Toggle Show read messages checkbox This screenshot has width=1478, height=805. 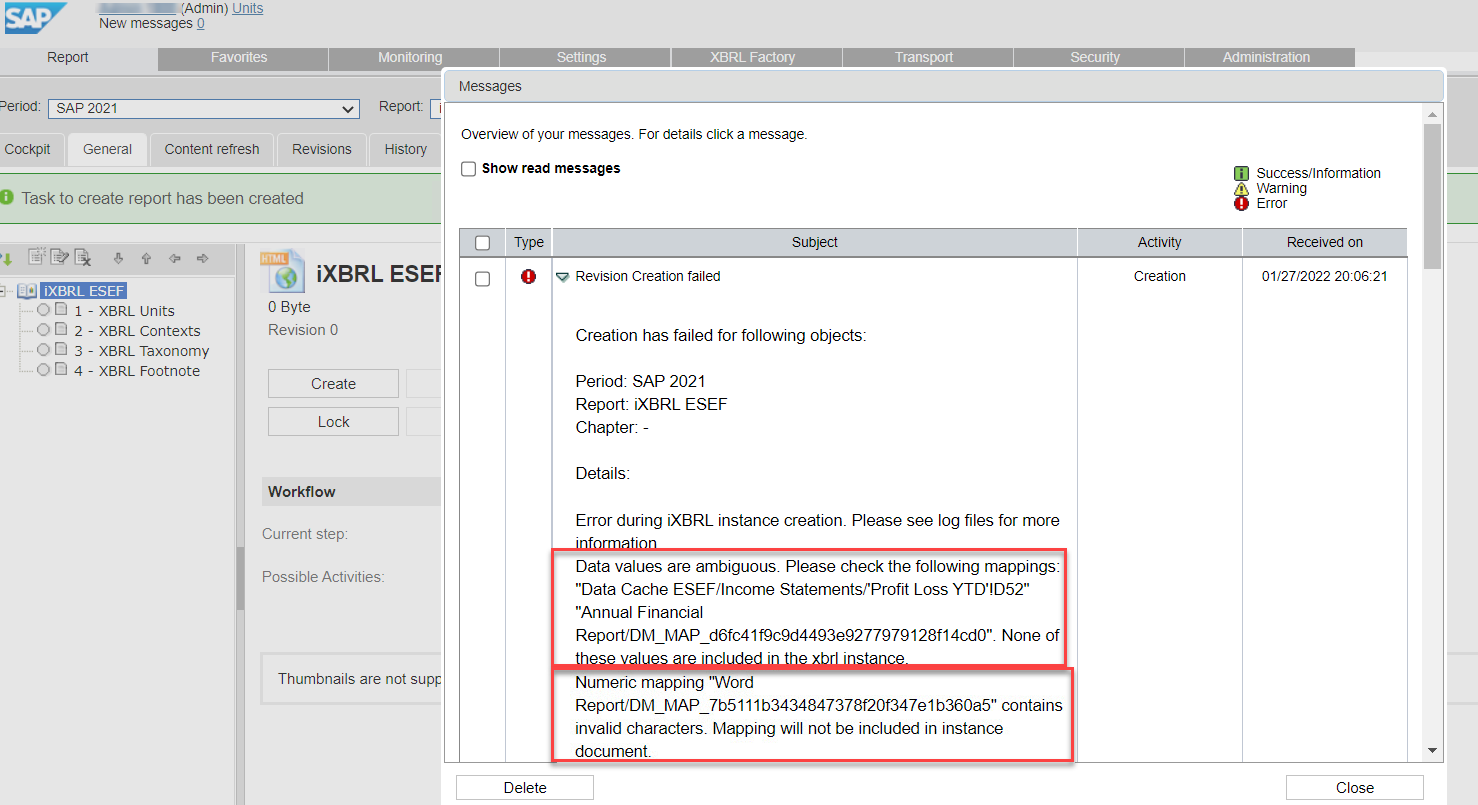tap(468, 169)
